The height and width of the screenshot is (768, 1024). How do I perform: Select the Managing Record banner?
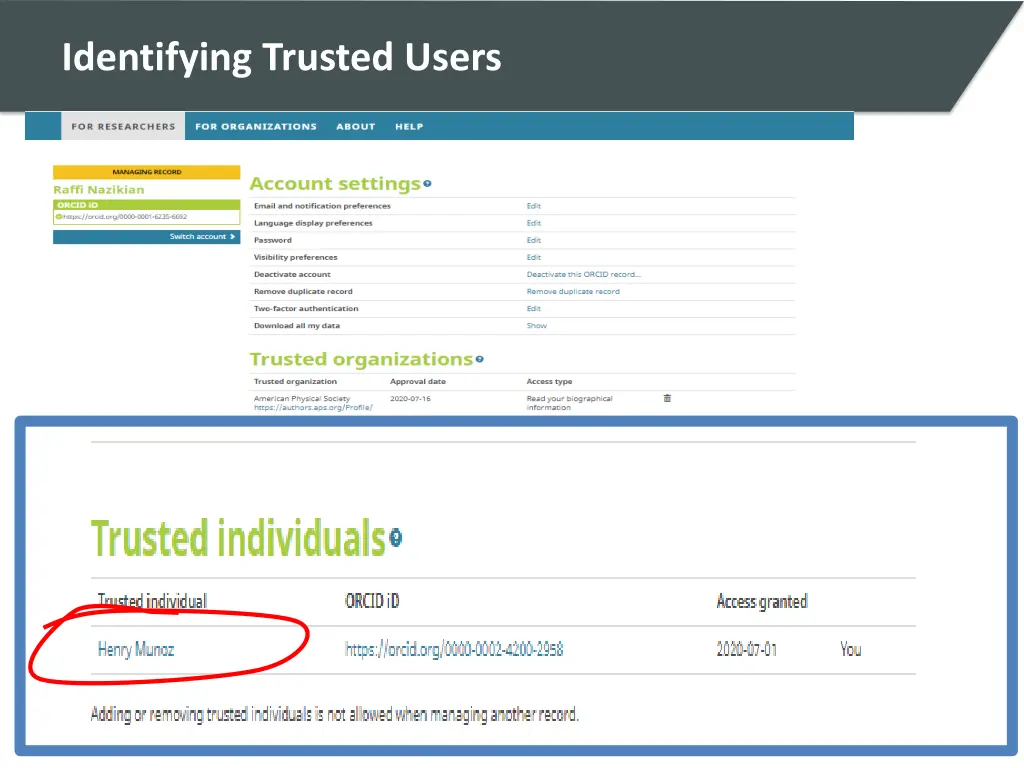(x=146, y=172)
